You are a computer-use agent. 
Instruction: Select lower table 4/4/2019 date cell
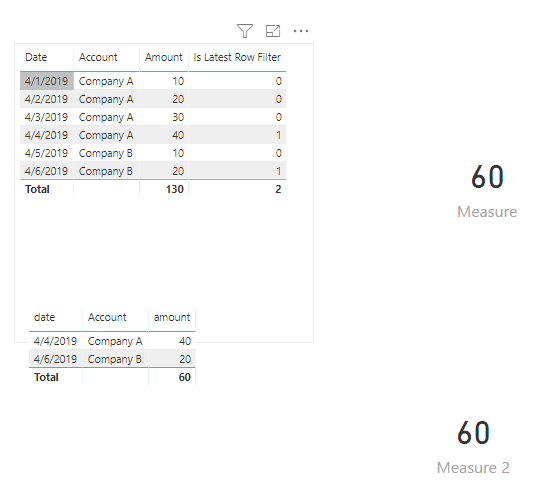pos(55,341)
